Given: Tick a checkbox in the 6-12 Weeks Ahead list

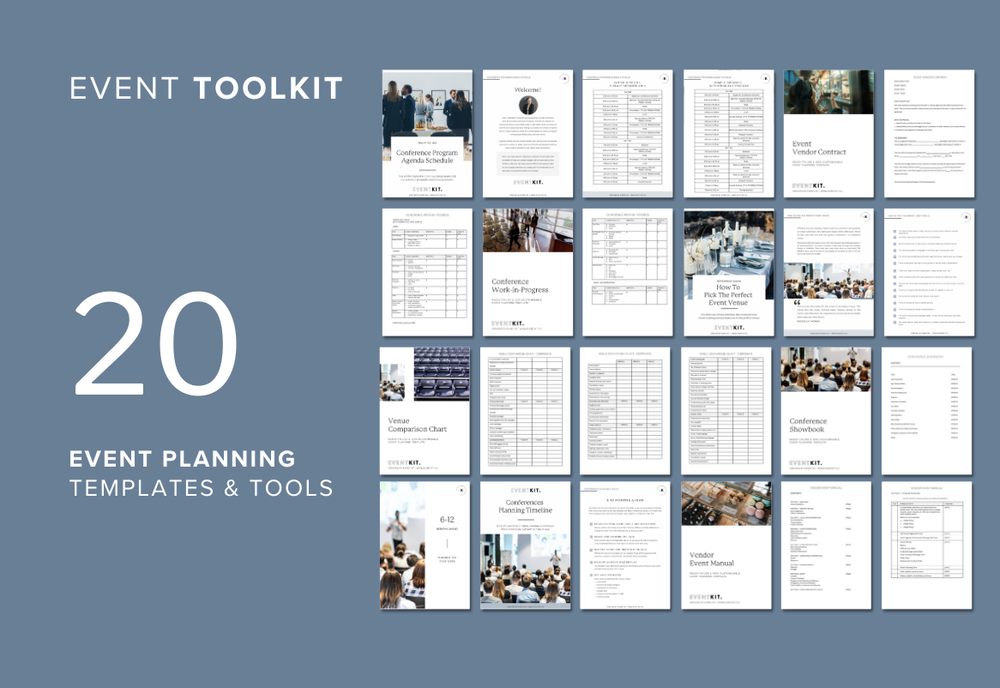Looking at the screenshot, I should click(x=590, y=523).
